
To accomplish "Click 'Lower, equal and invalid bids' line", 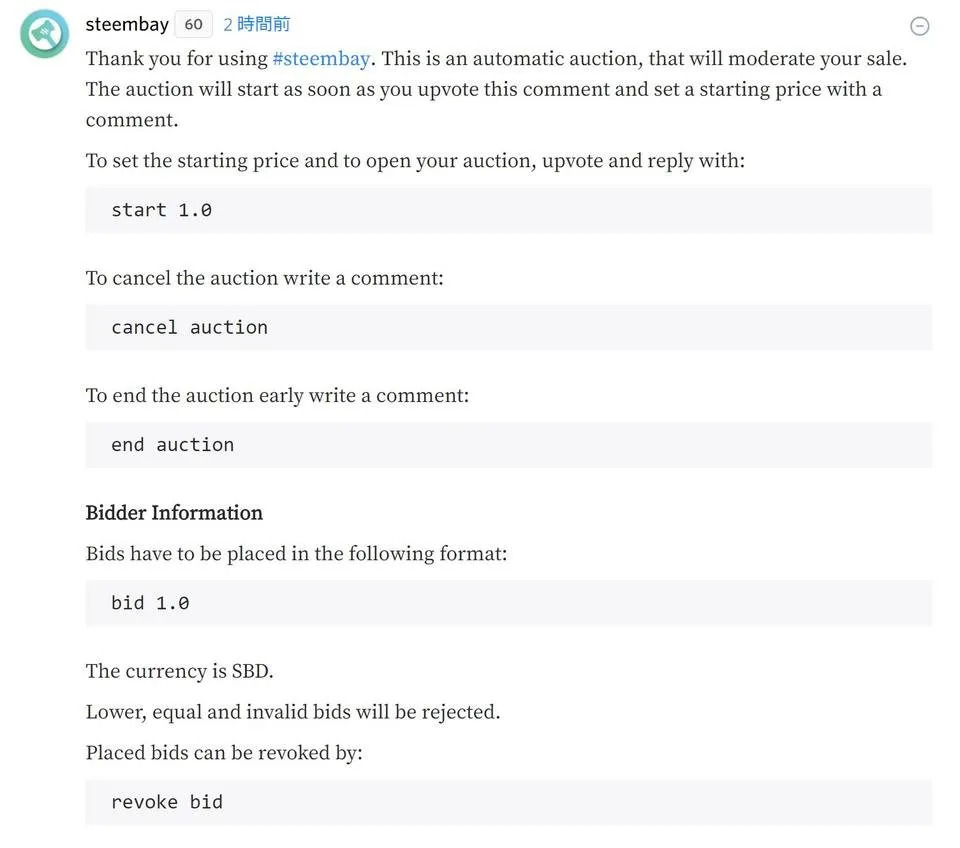I will coord(293,712).
